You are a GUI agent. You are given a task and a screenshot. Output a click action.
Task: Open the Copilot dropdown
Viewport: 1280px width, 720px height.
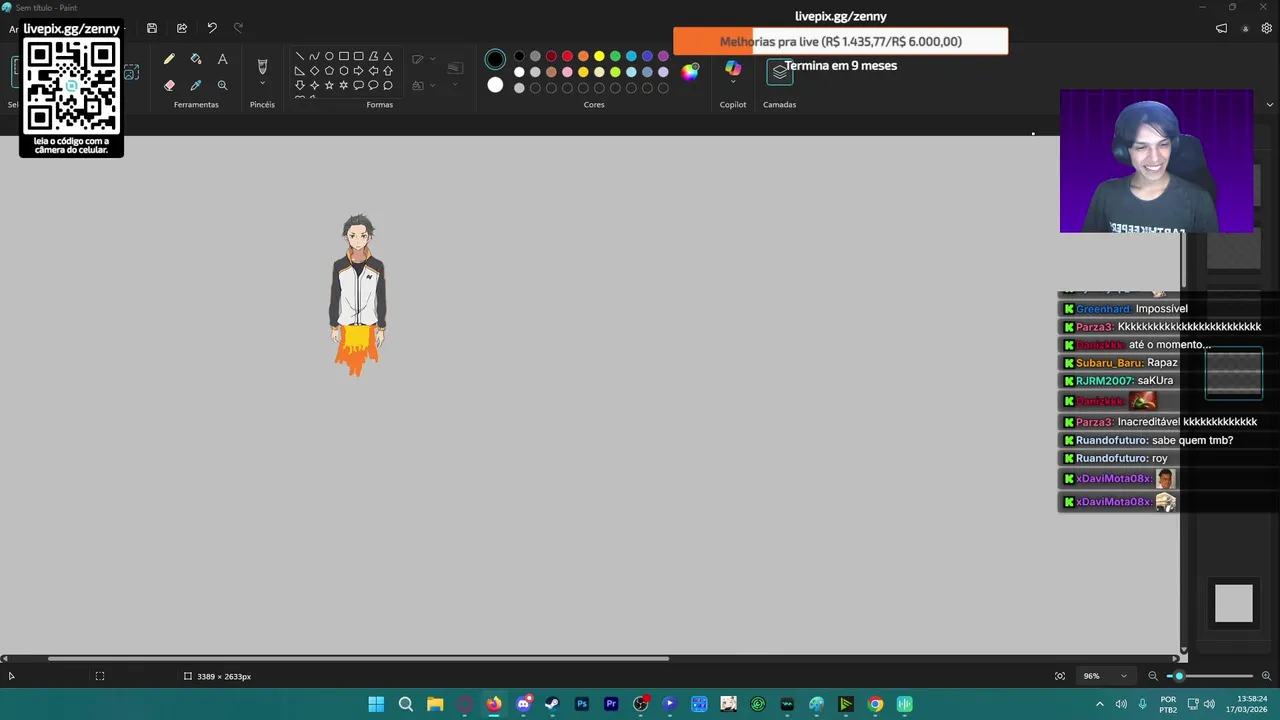(x=733, y=83)
